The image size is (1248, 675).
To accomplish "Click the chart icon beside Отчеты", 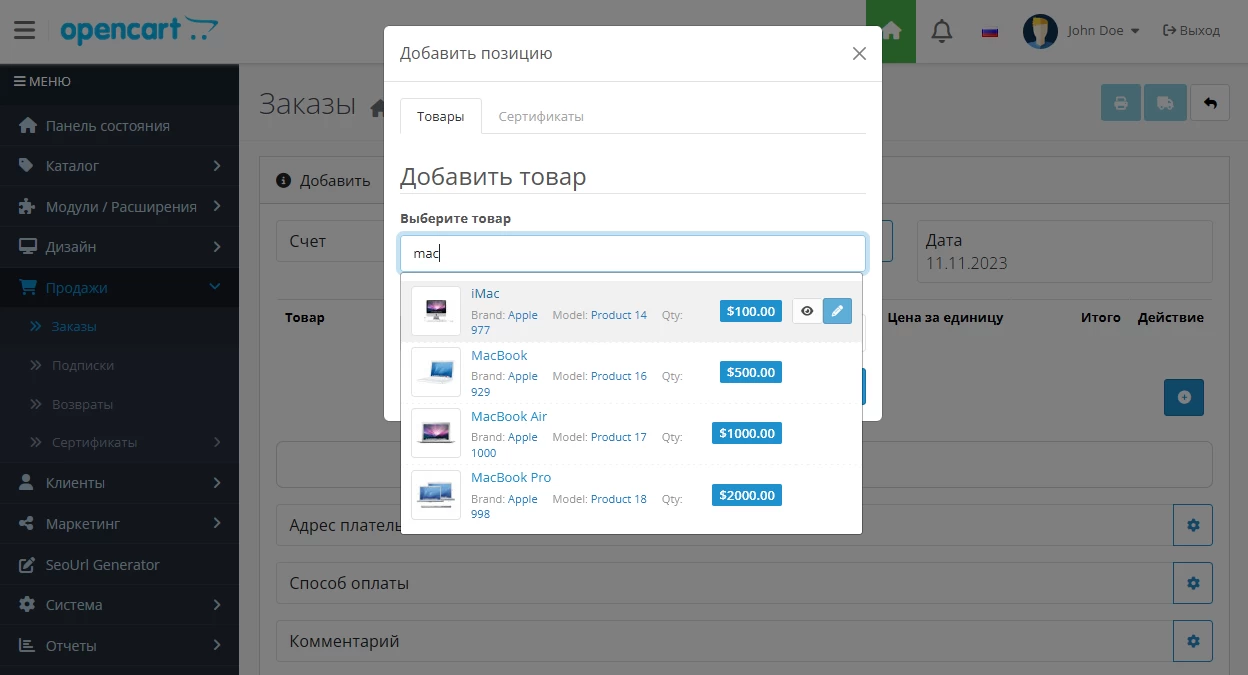I will pyautogui.click(x=27, y=646).
